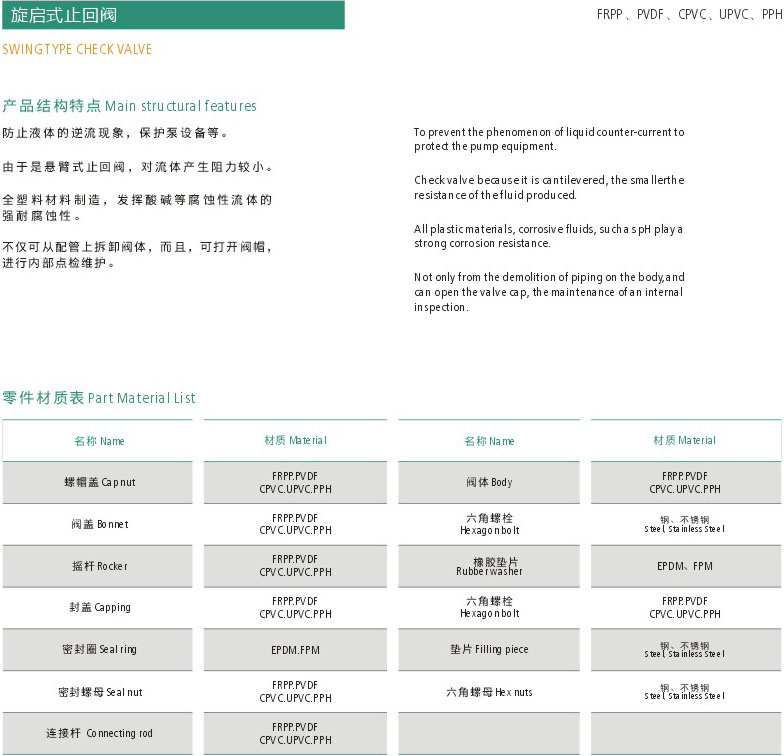Select the 六角螺母 Hex nuts cell
Screen dimensions: 784x756
pos(489,692)
